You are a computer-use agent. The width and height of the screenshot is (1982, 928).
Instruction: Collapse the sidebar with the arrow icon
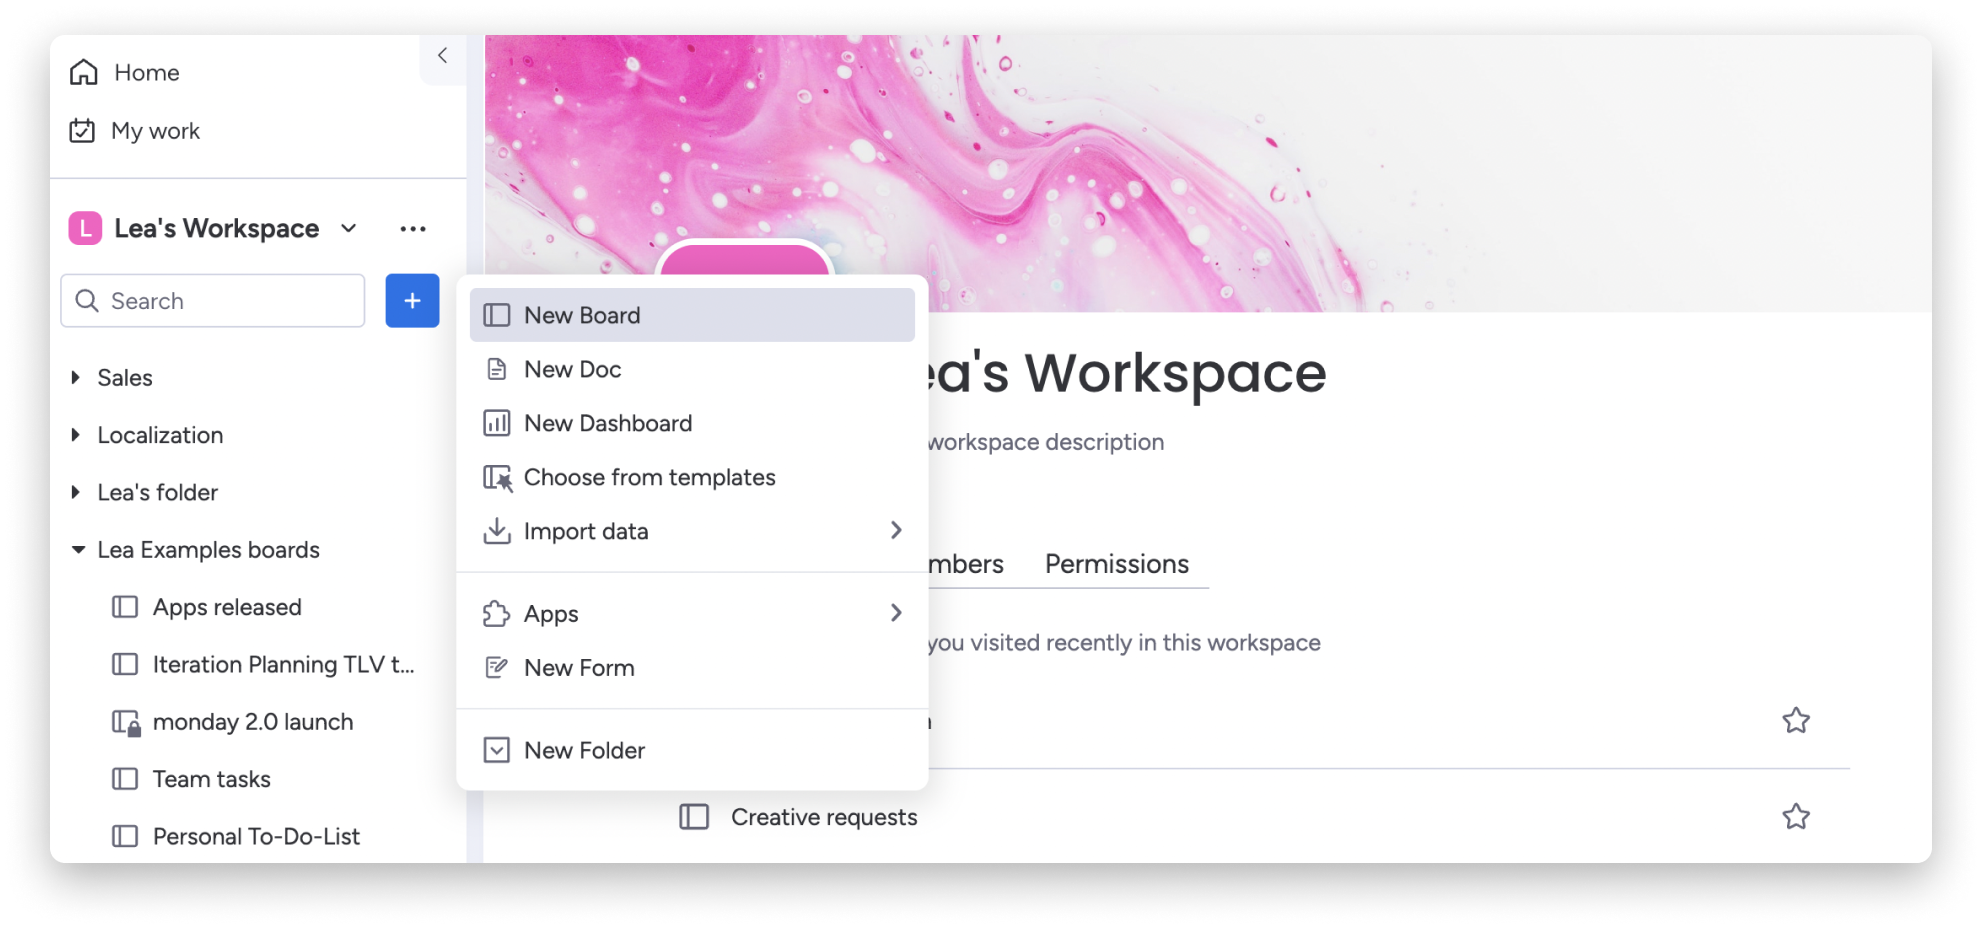tap(443, 56)
